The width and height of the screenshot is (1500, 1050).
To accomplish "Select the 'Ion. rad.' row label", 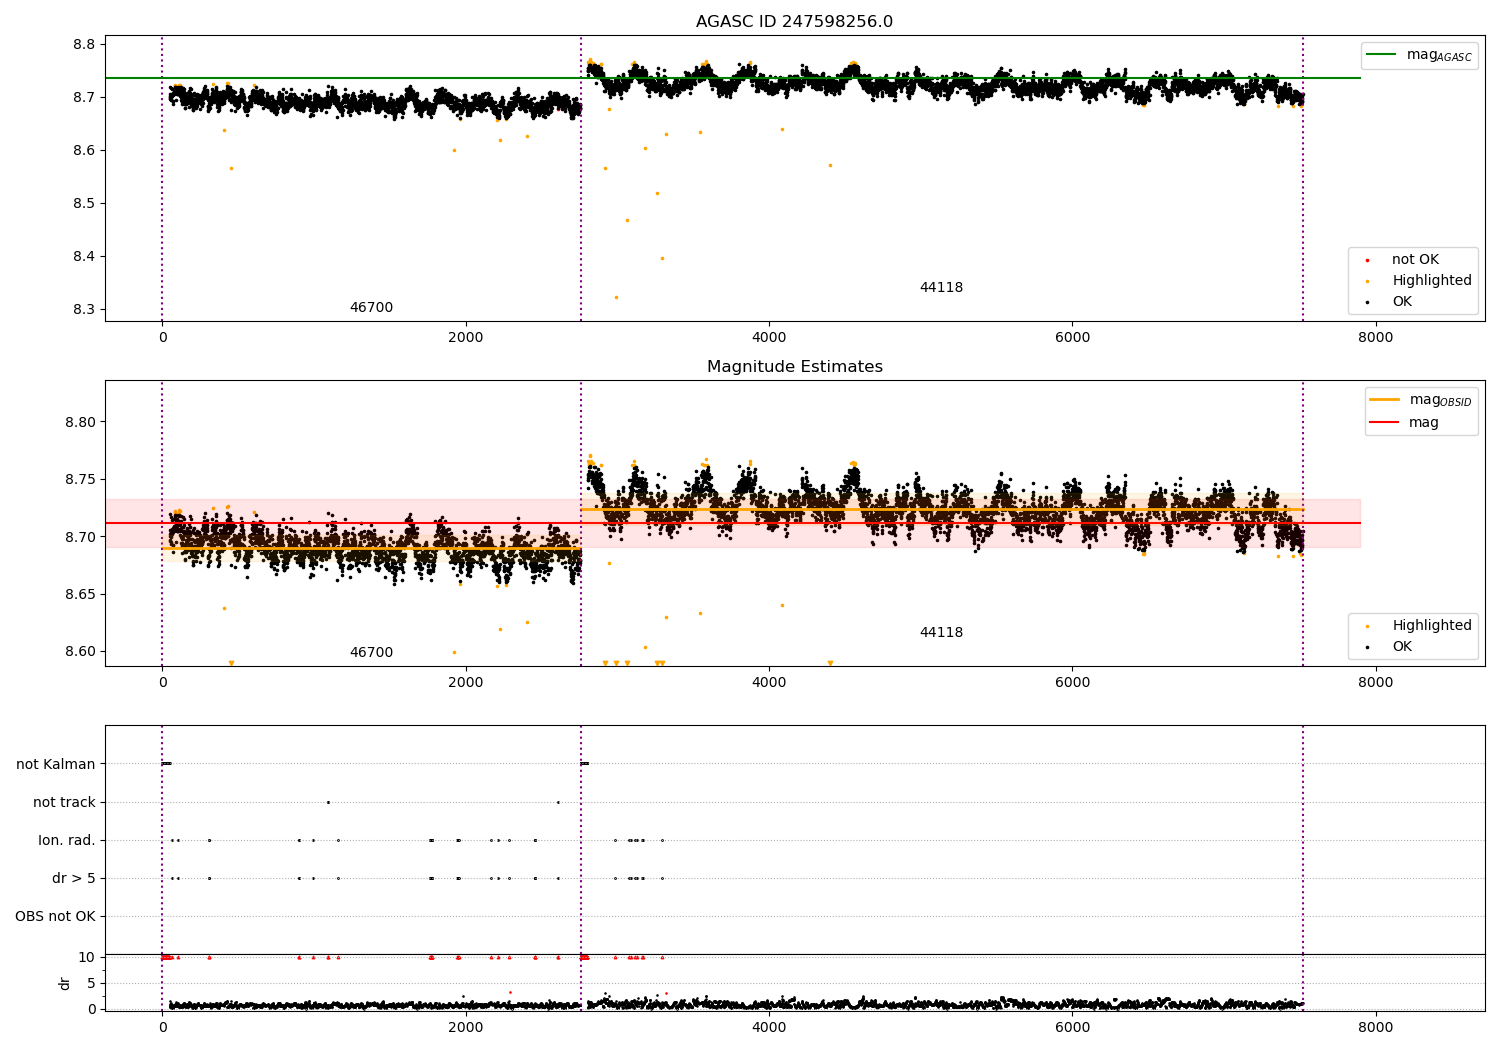I will [67, 840].
